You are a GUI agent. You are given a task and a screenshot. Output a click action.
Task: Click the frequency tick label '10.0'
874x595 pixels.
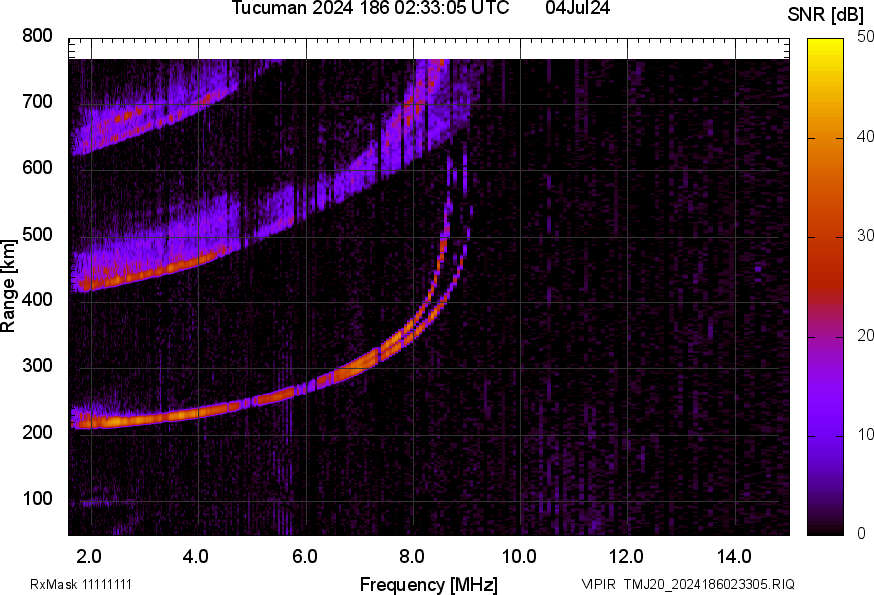click(x=519, y=556)
